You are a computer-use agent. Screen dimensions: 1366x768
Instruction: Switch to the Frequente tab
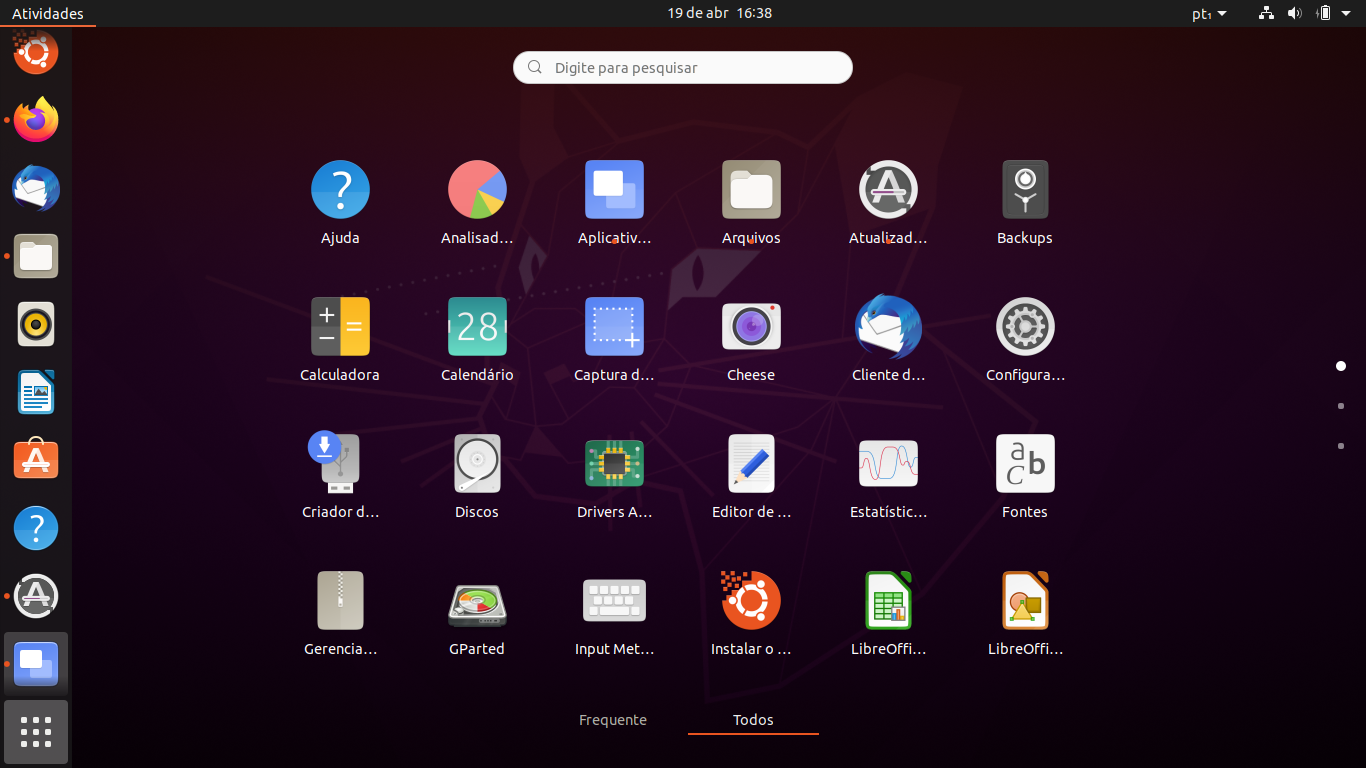pyautogui.click(x=613, y=720)
